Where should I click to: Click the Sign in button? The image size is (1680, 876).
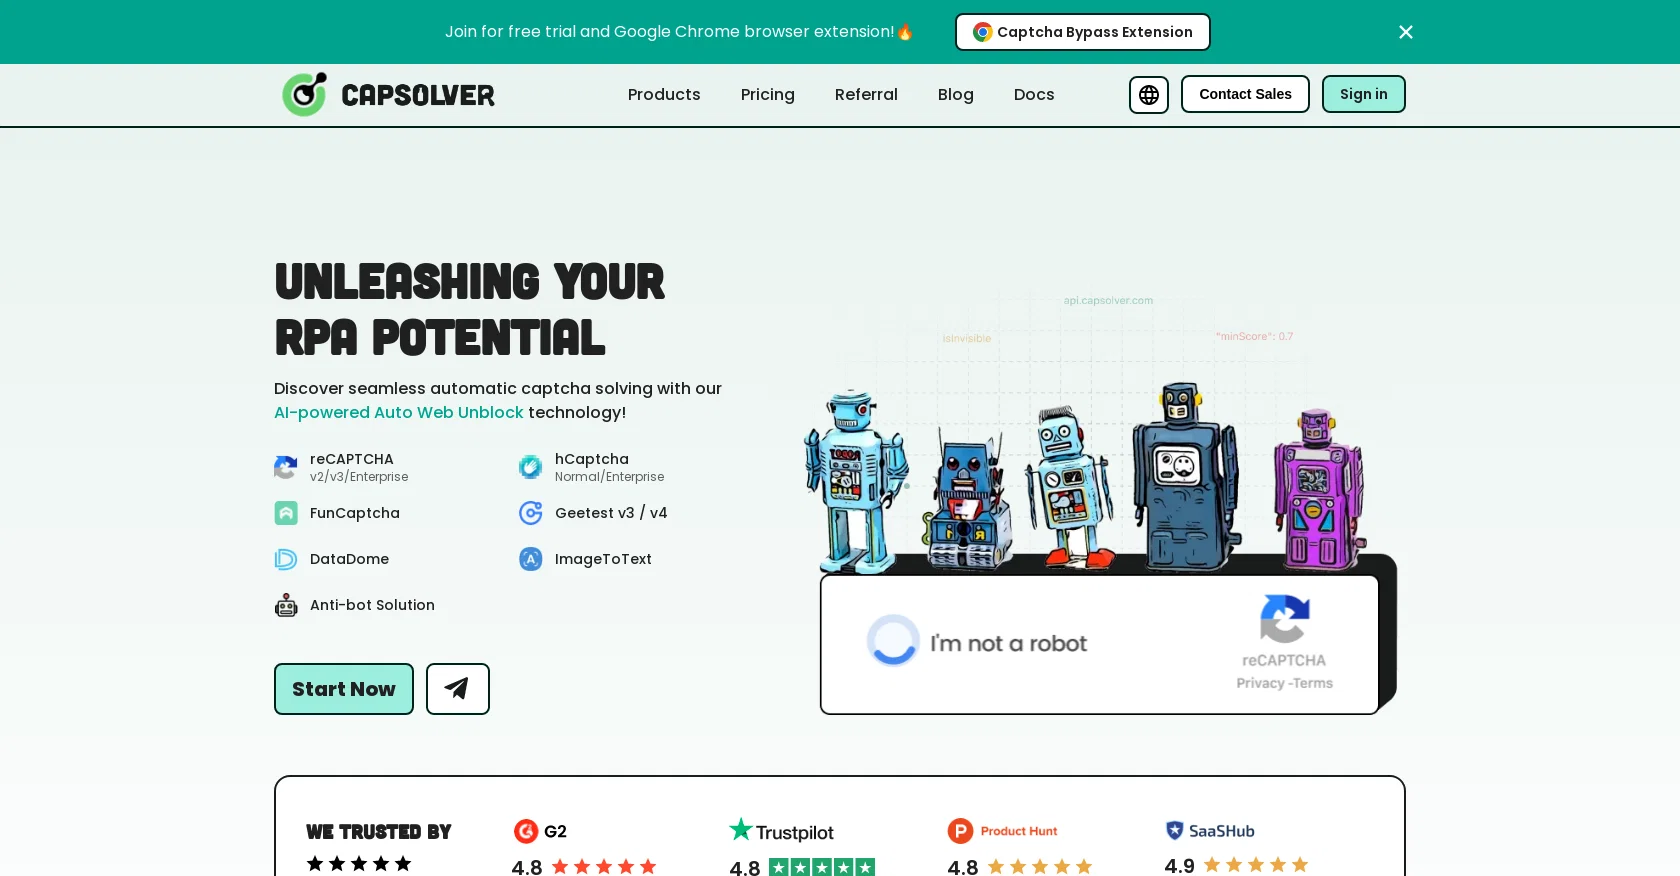[x=1364, y=94]
